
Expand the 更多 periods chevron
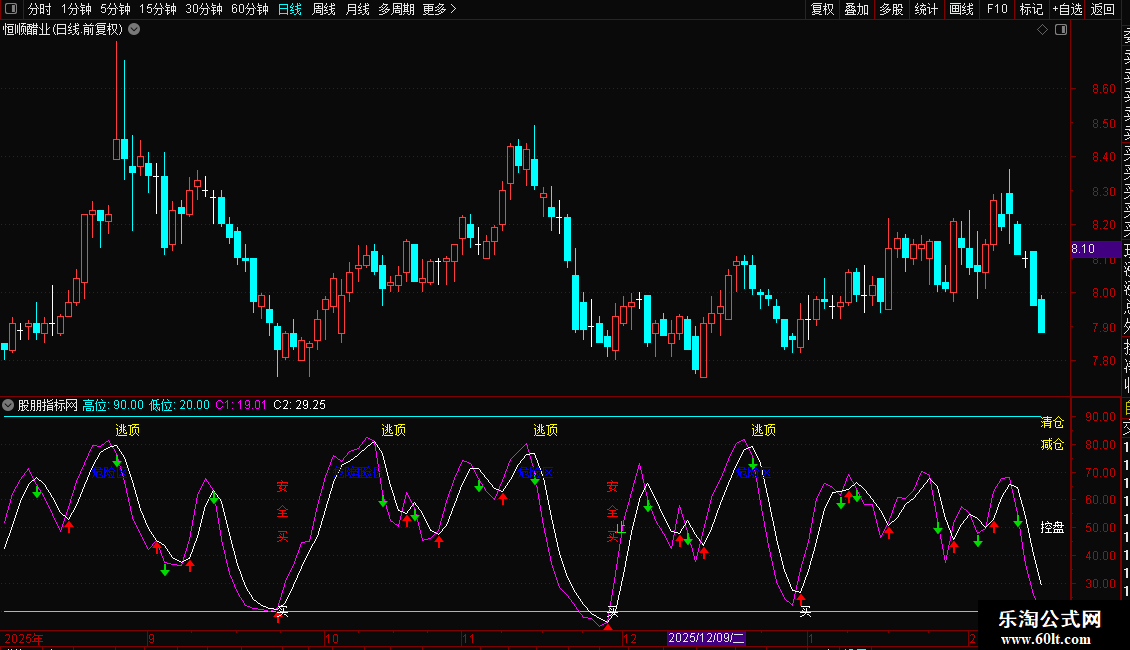point(453,9)
